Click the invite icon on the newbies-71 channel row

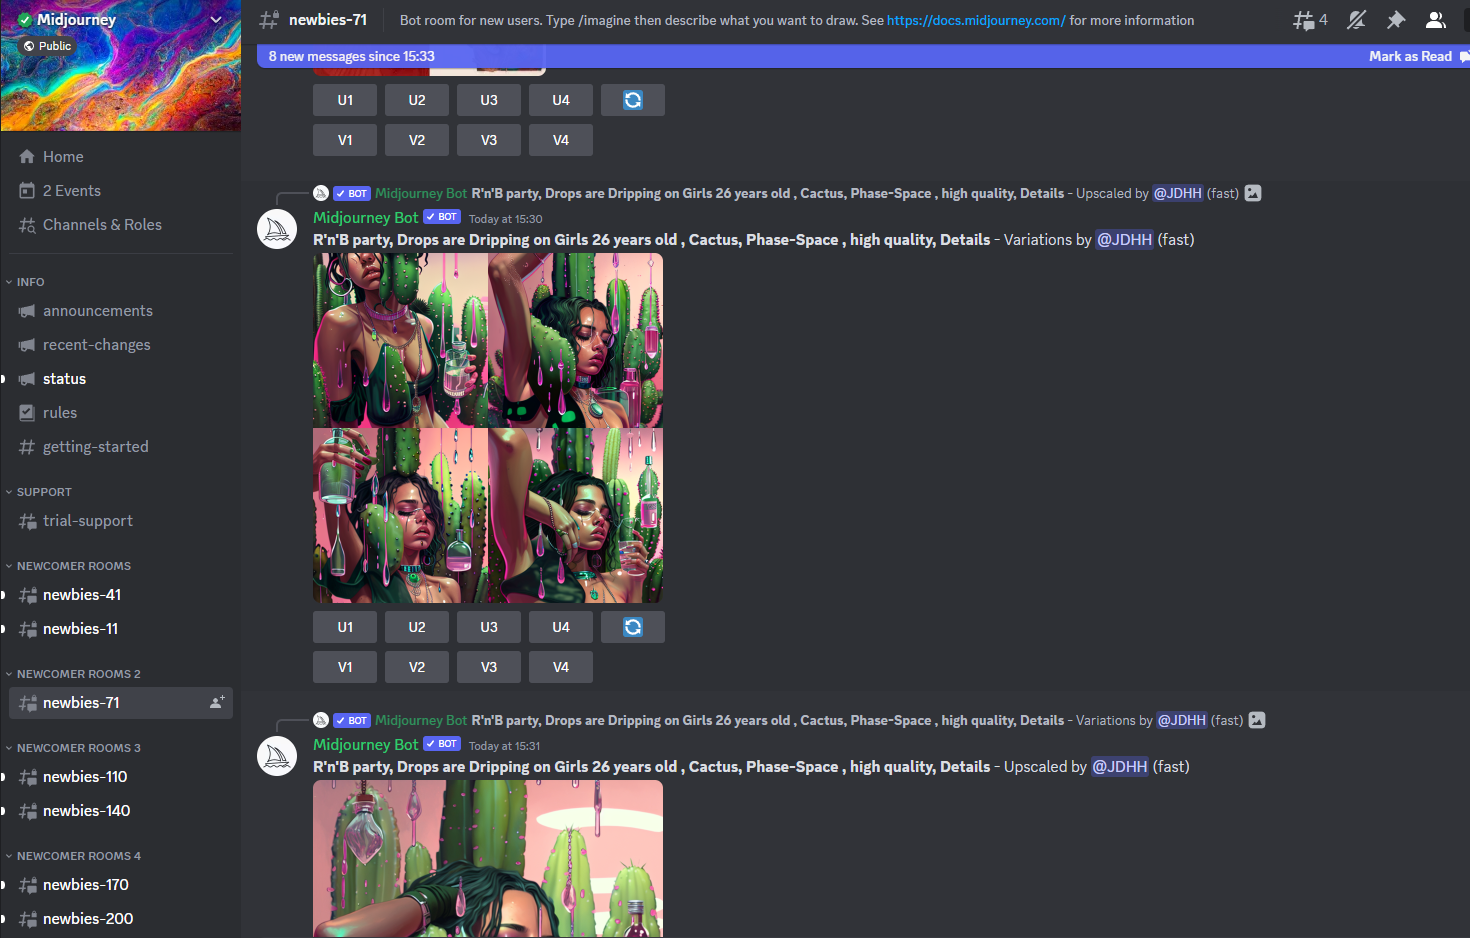[x=217, y=703]
